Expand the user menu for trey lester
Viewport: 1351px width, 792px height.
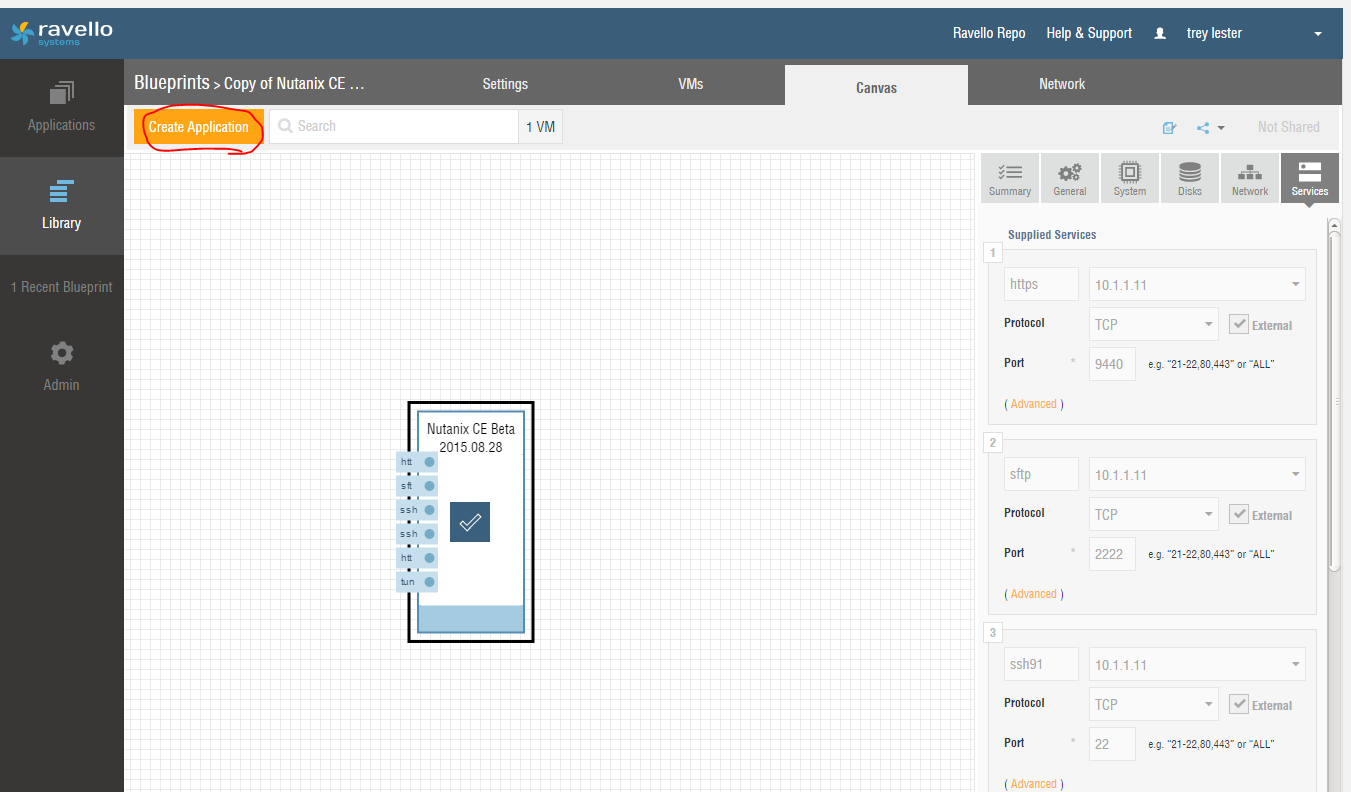click(x=1318, y=33)
